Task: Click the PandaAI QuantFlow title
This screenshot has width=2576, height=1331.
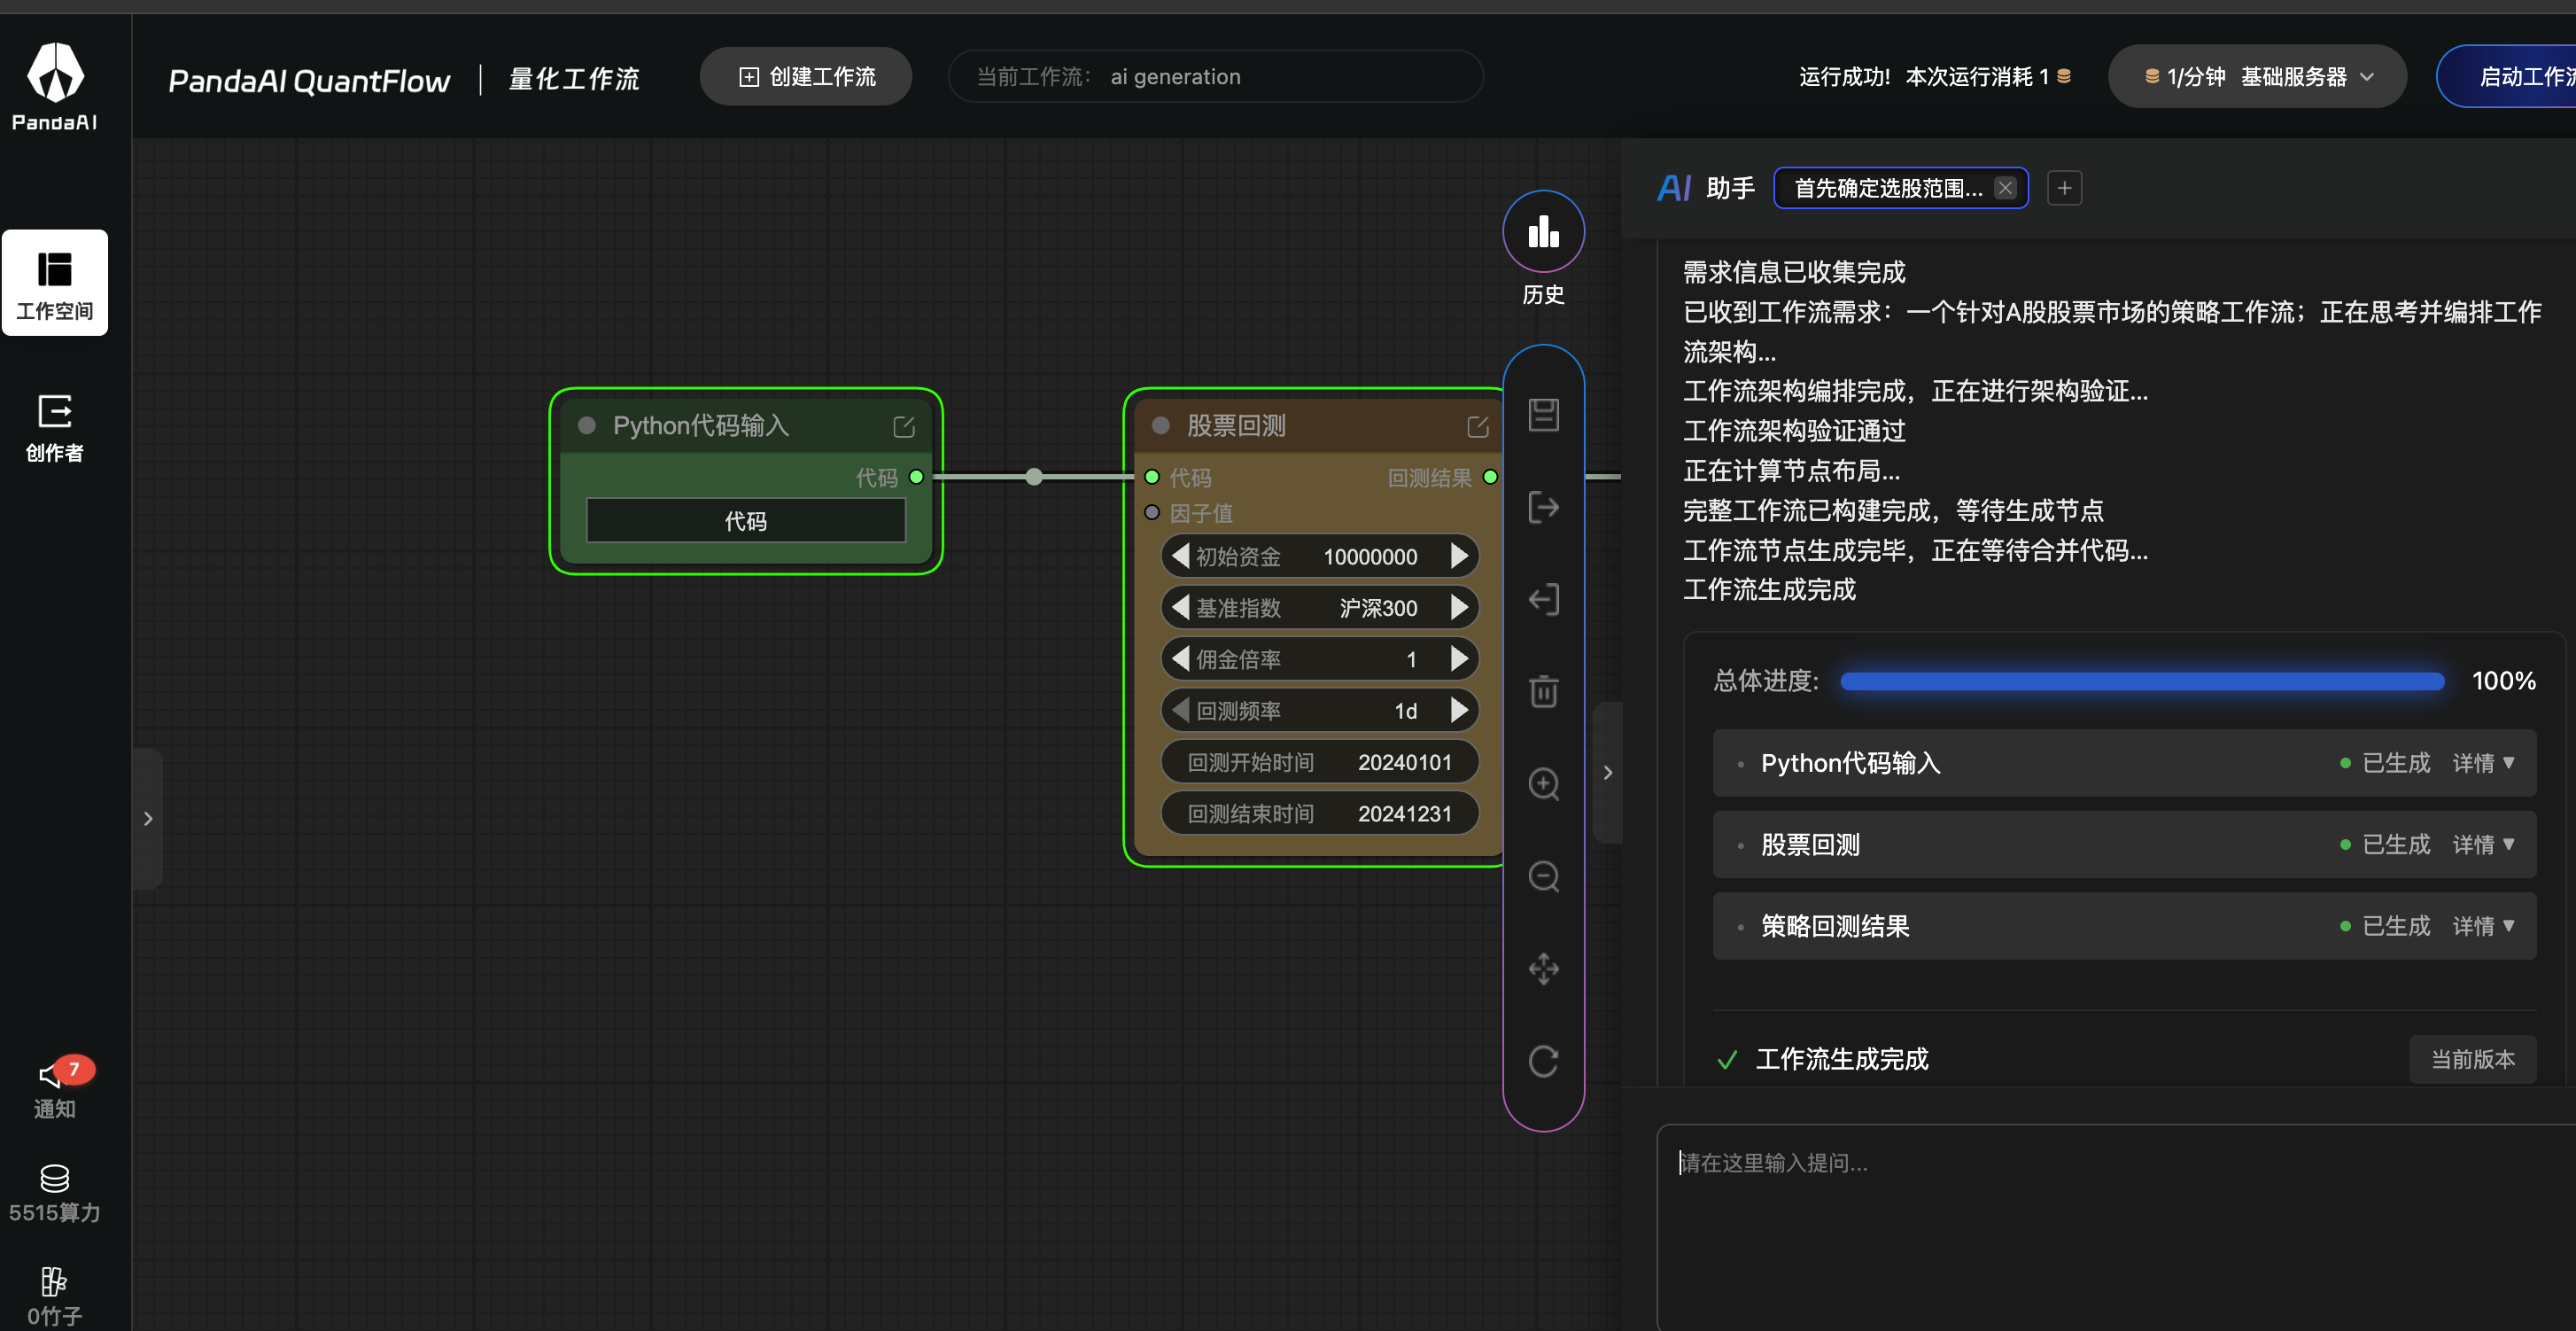Action: pyautogui.click(x=309, y=80)
